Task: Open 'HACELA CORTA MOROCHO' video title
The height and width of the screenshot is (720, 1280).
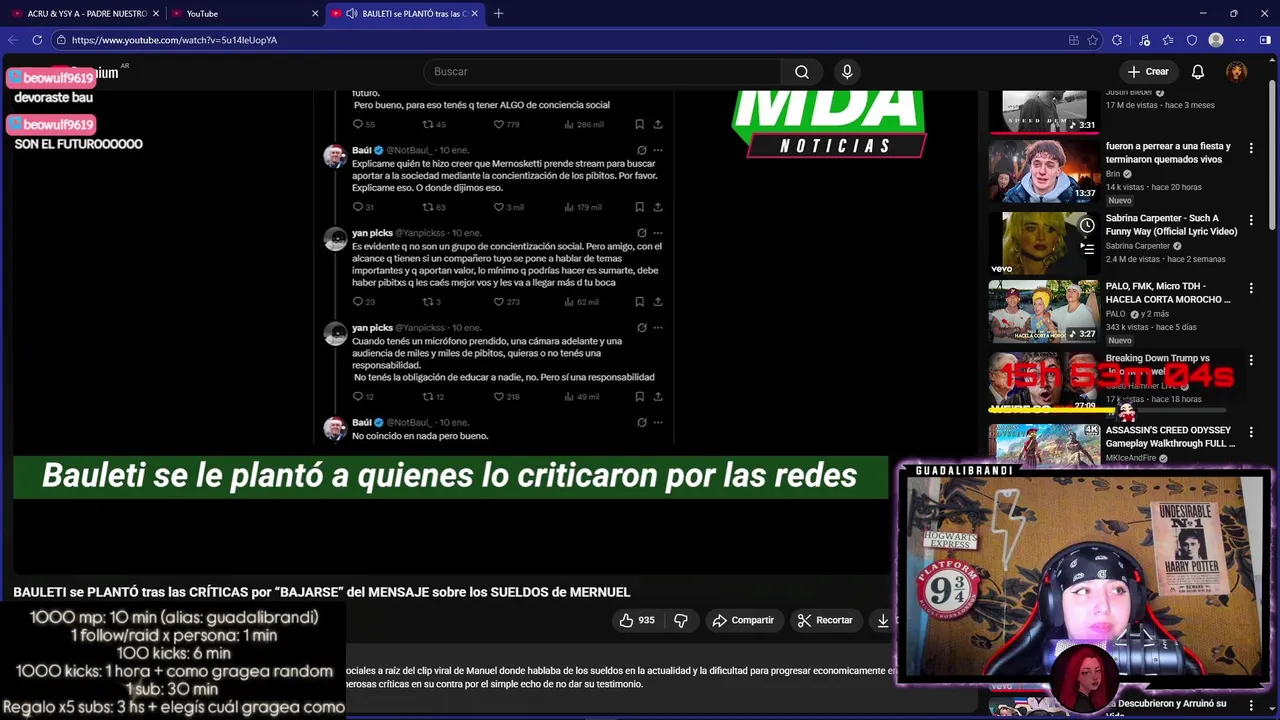Action: 1168,293
